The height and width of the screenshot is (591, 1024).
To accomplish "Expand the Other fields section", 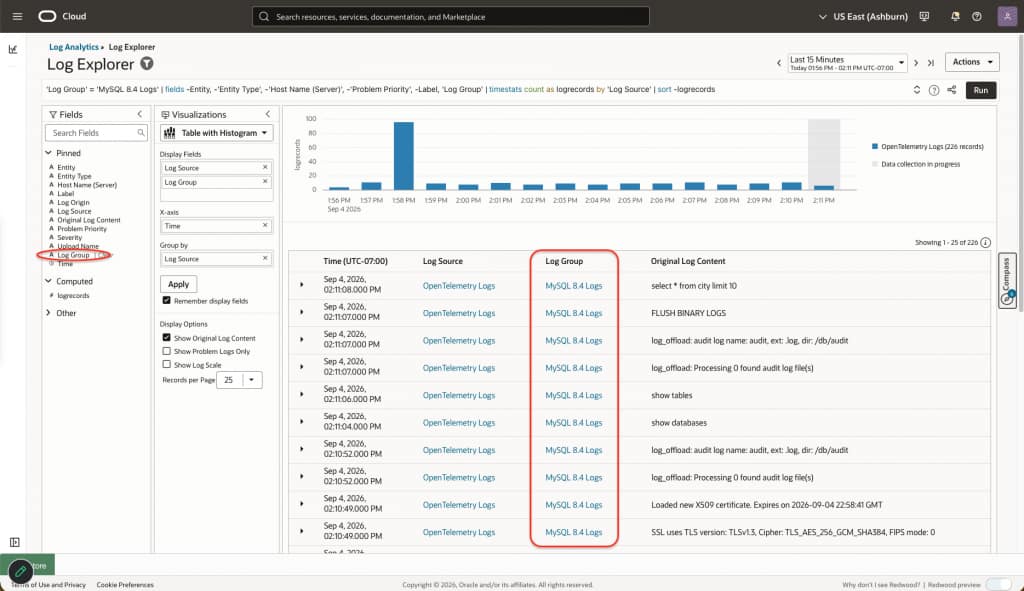I will tap(48, 313).
